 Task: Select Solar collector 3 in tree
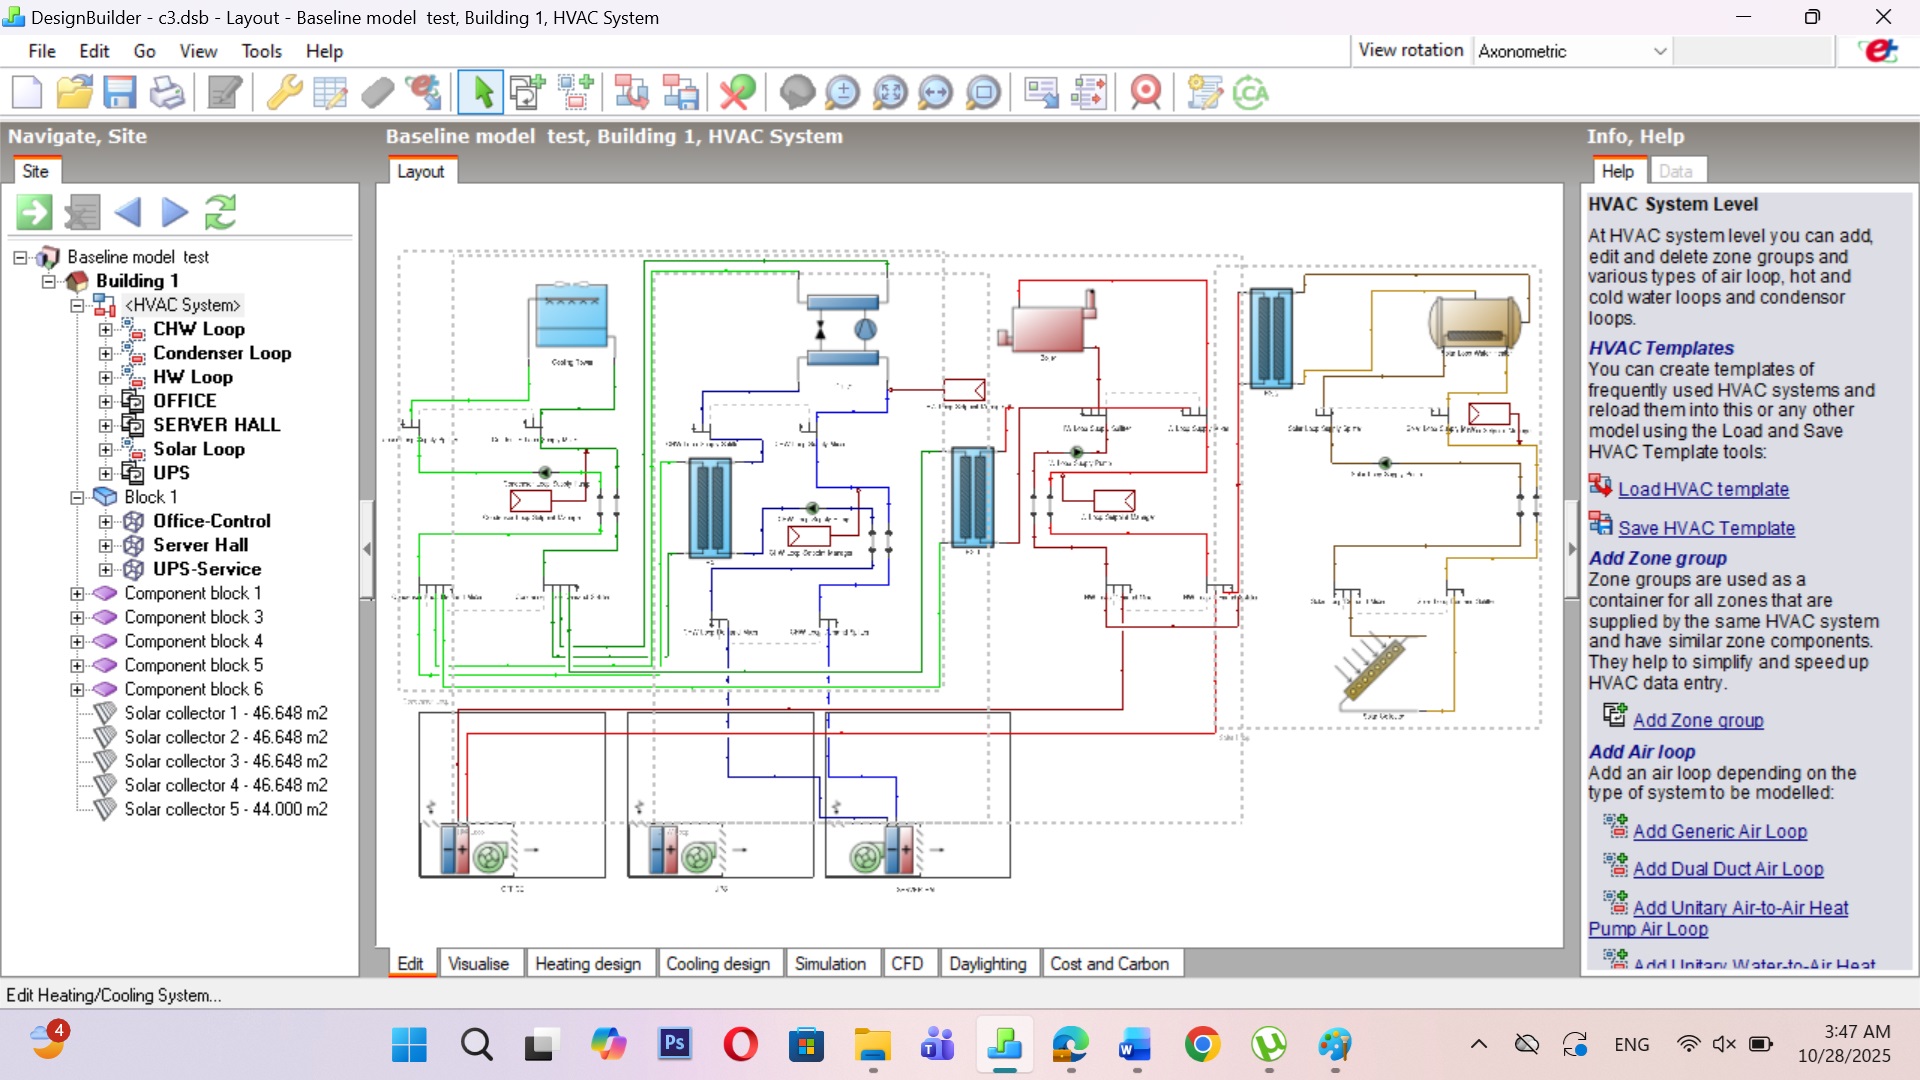pos(225,761)
